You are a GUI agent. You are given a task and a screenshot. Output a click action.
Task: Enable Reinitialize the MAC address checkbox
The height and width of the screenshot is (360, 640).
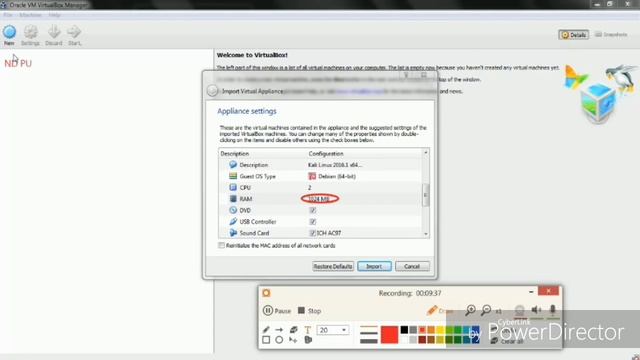(221, 245)
